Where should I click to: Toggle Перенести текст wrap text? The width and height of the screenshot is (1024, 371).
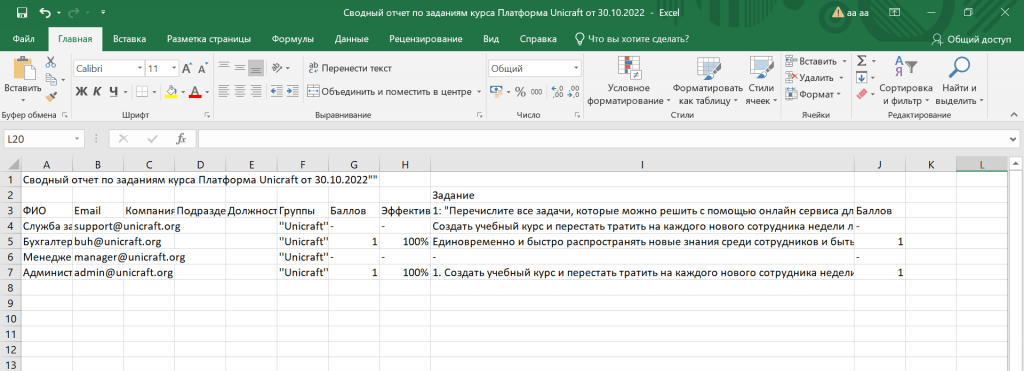349,68
